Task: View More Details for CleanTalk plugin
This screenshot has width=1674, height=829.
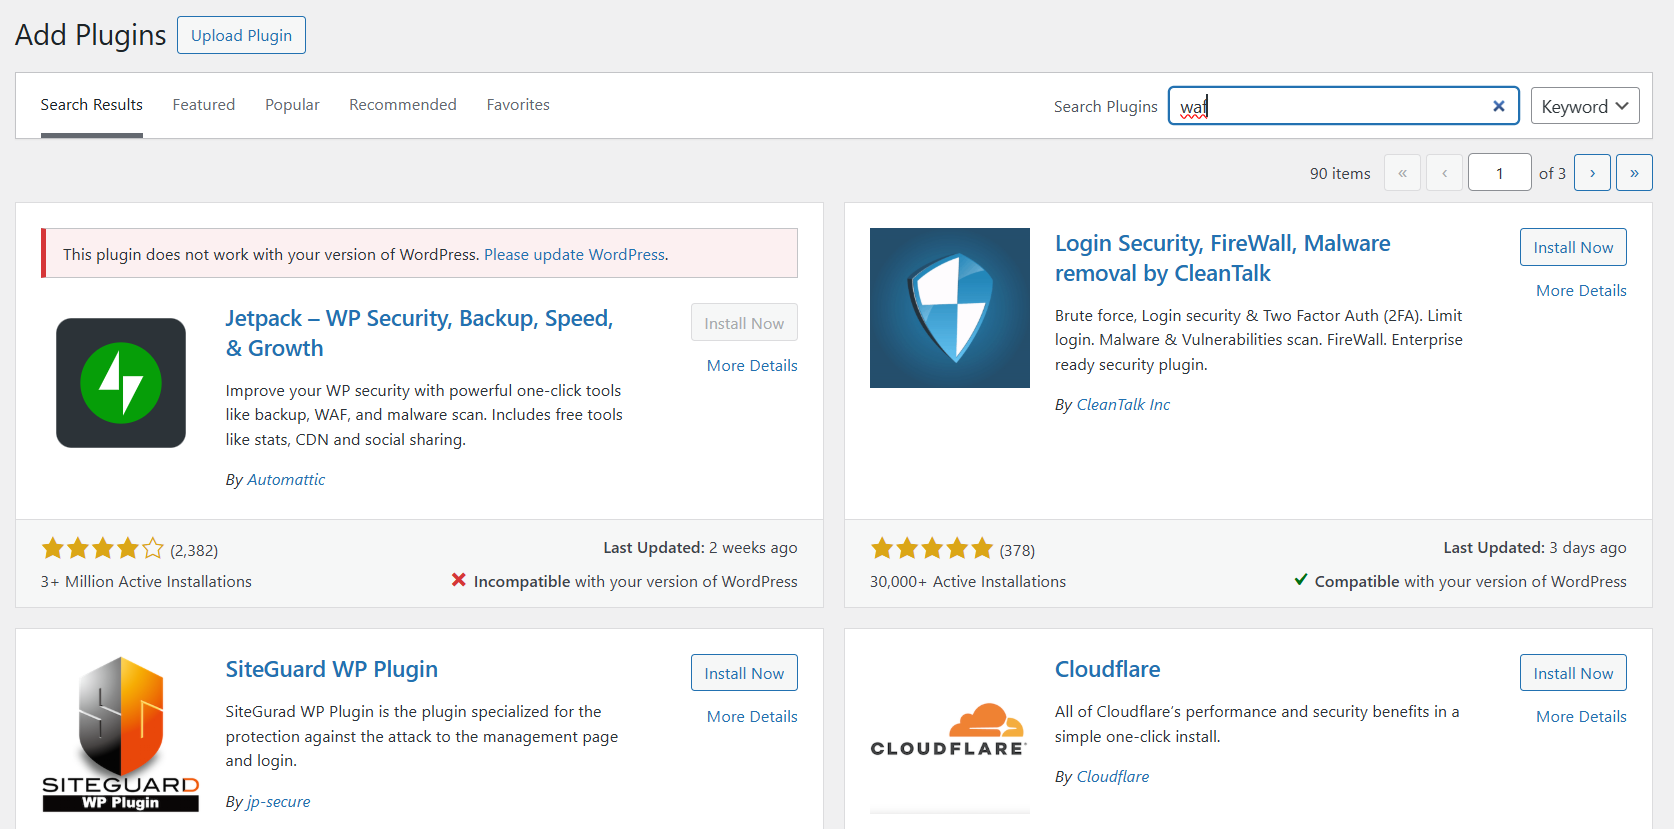Action: click(1581, 291)
